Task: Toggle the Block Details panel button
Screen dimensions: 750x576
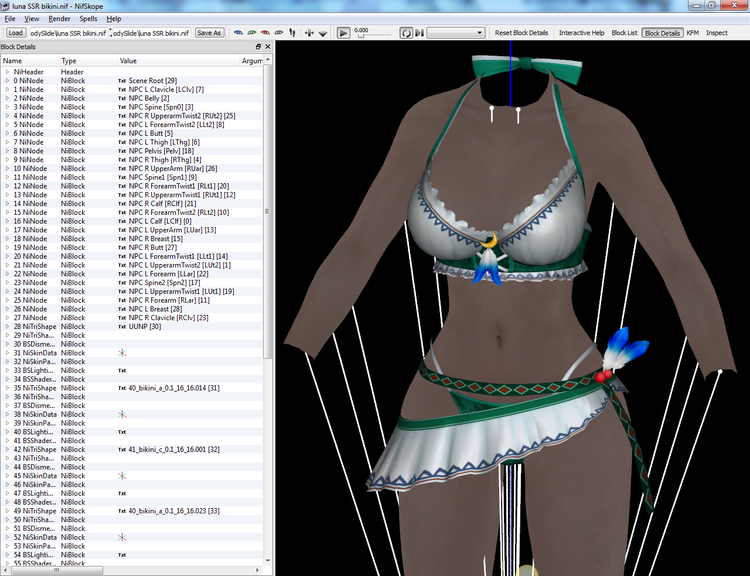Action: point(662,33)
